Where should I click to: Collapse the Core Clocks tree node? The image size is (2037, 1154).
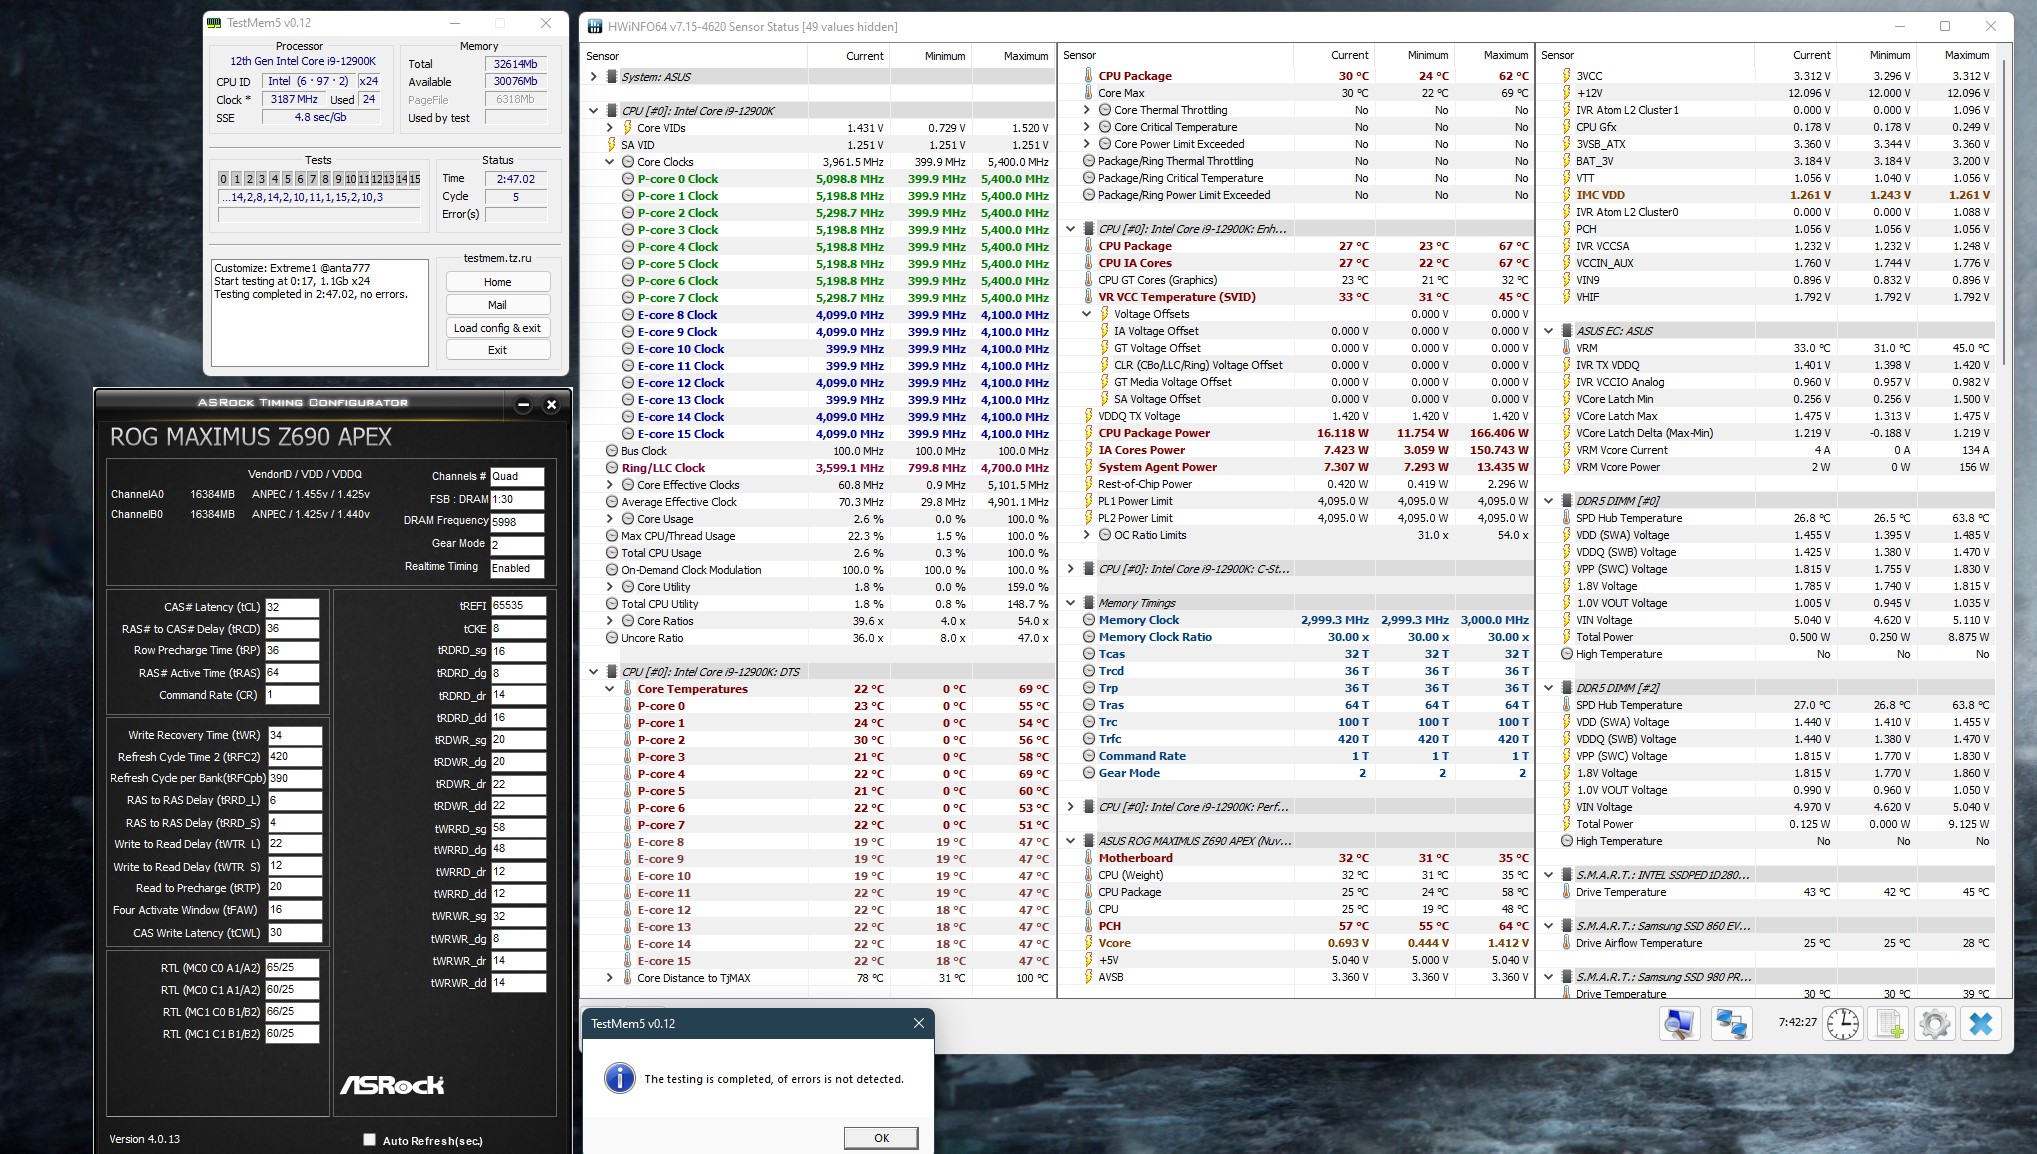click(609, 162)
